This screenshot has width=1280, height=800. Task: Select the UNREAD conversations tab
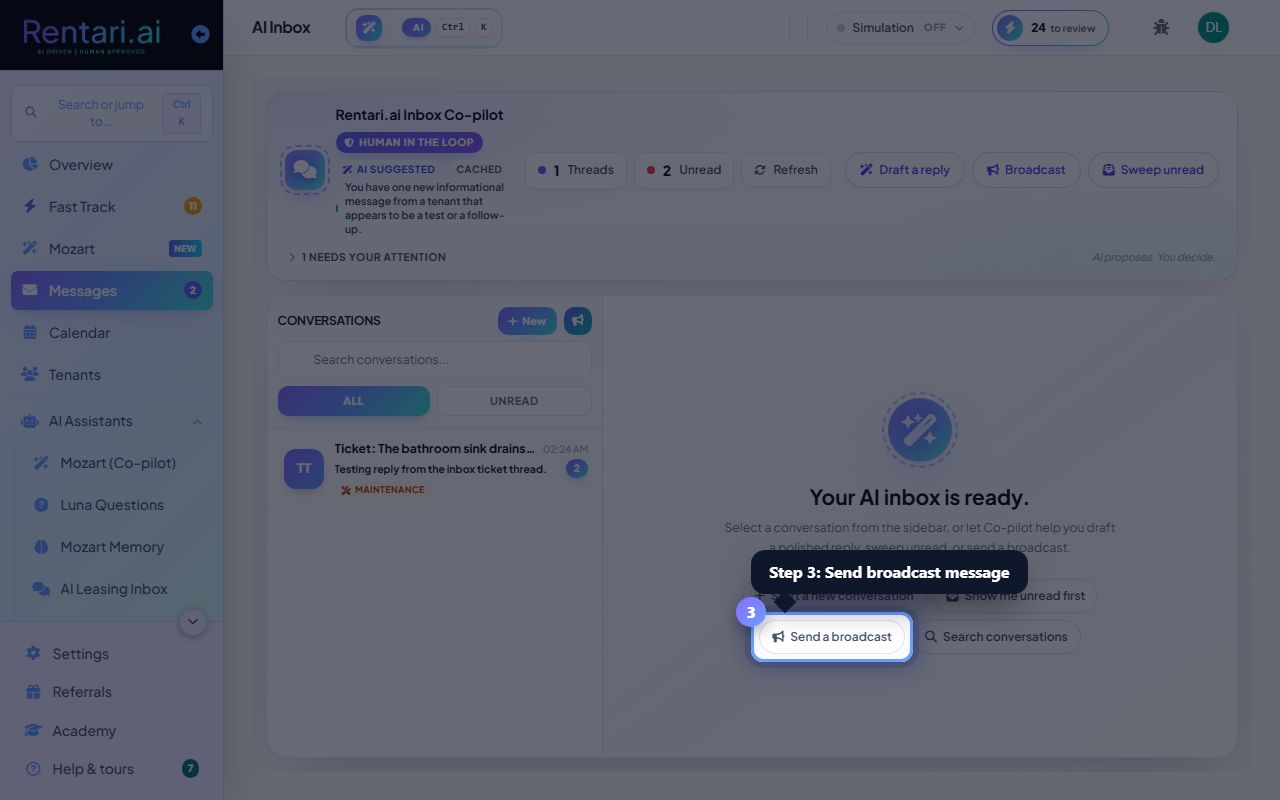514,401
